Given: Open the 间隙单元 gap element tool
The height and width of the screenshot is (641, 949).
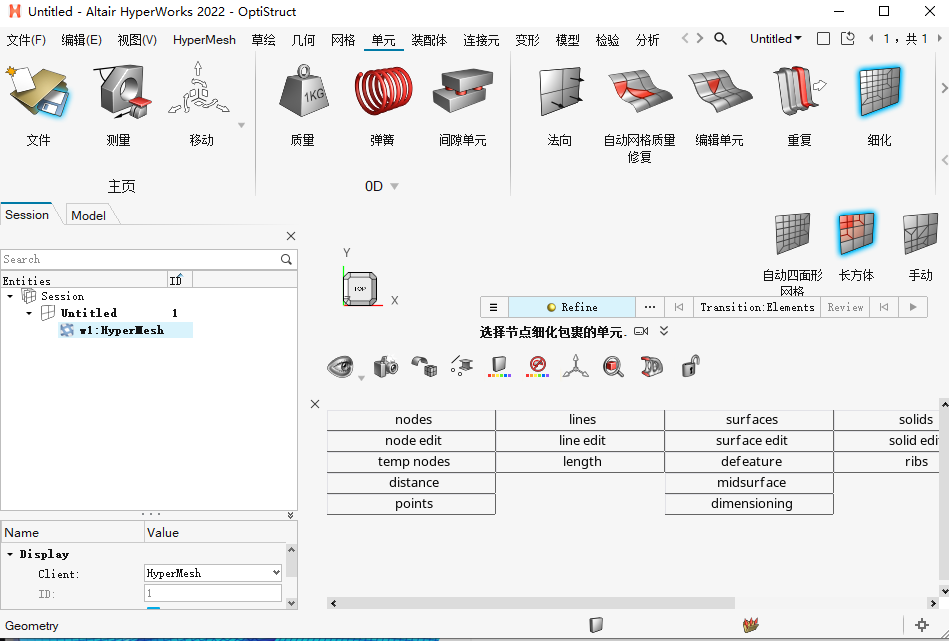Looking at the screenshot, I should pyautogui.click(x=462, y=95).
